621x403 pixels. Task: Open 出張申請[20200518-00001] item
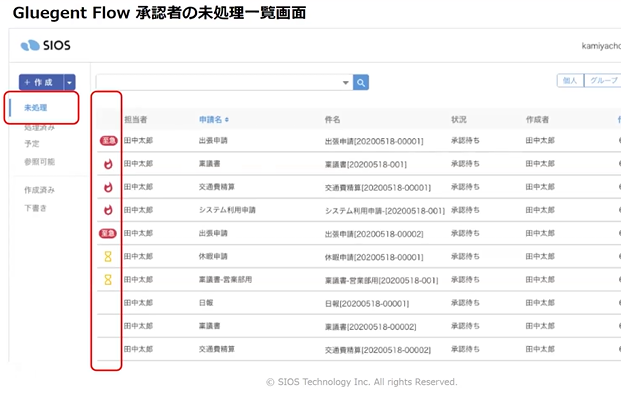coord(374,141)
